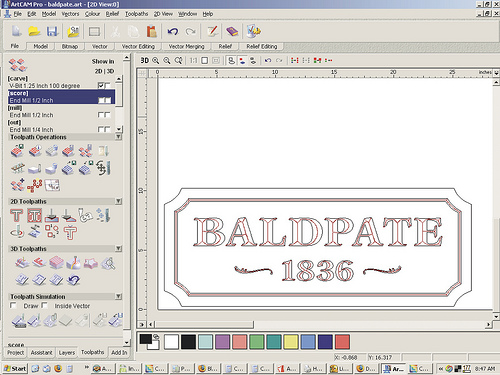500x375 pixels.
Task: Click the system tray clock showing 8:47 AM
Action: click(485, 369)
